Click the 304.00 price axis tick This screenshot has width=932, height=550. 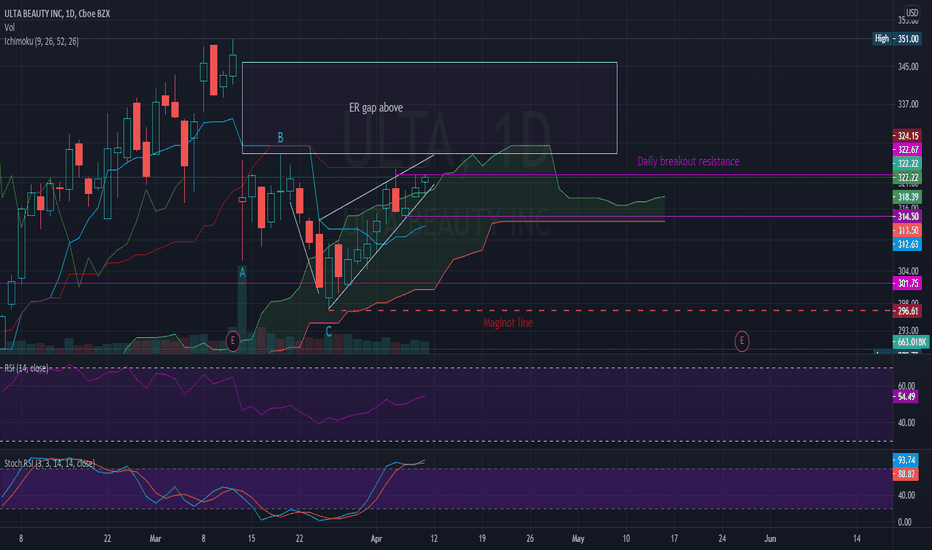pos(908,271)
